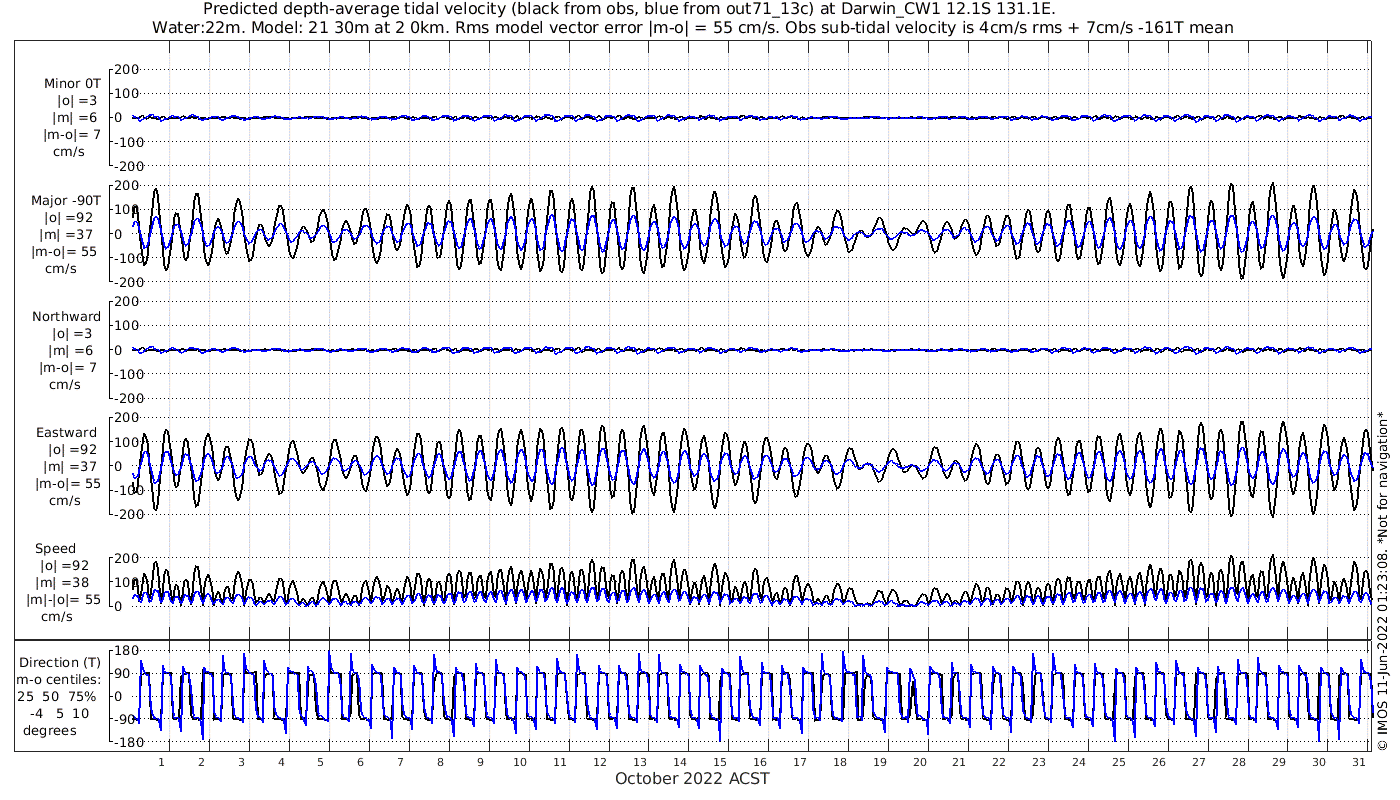The height and width of the screenshot is (800, 1400).
Task: Click the 'cm/s' unit under the Eastward panel
Action: point(66,501)
